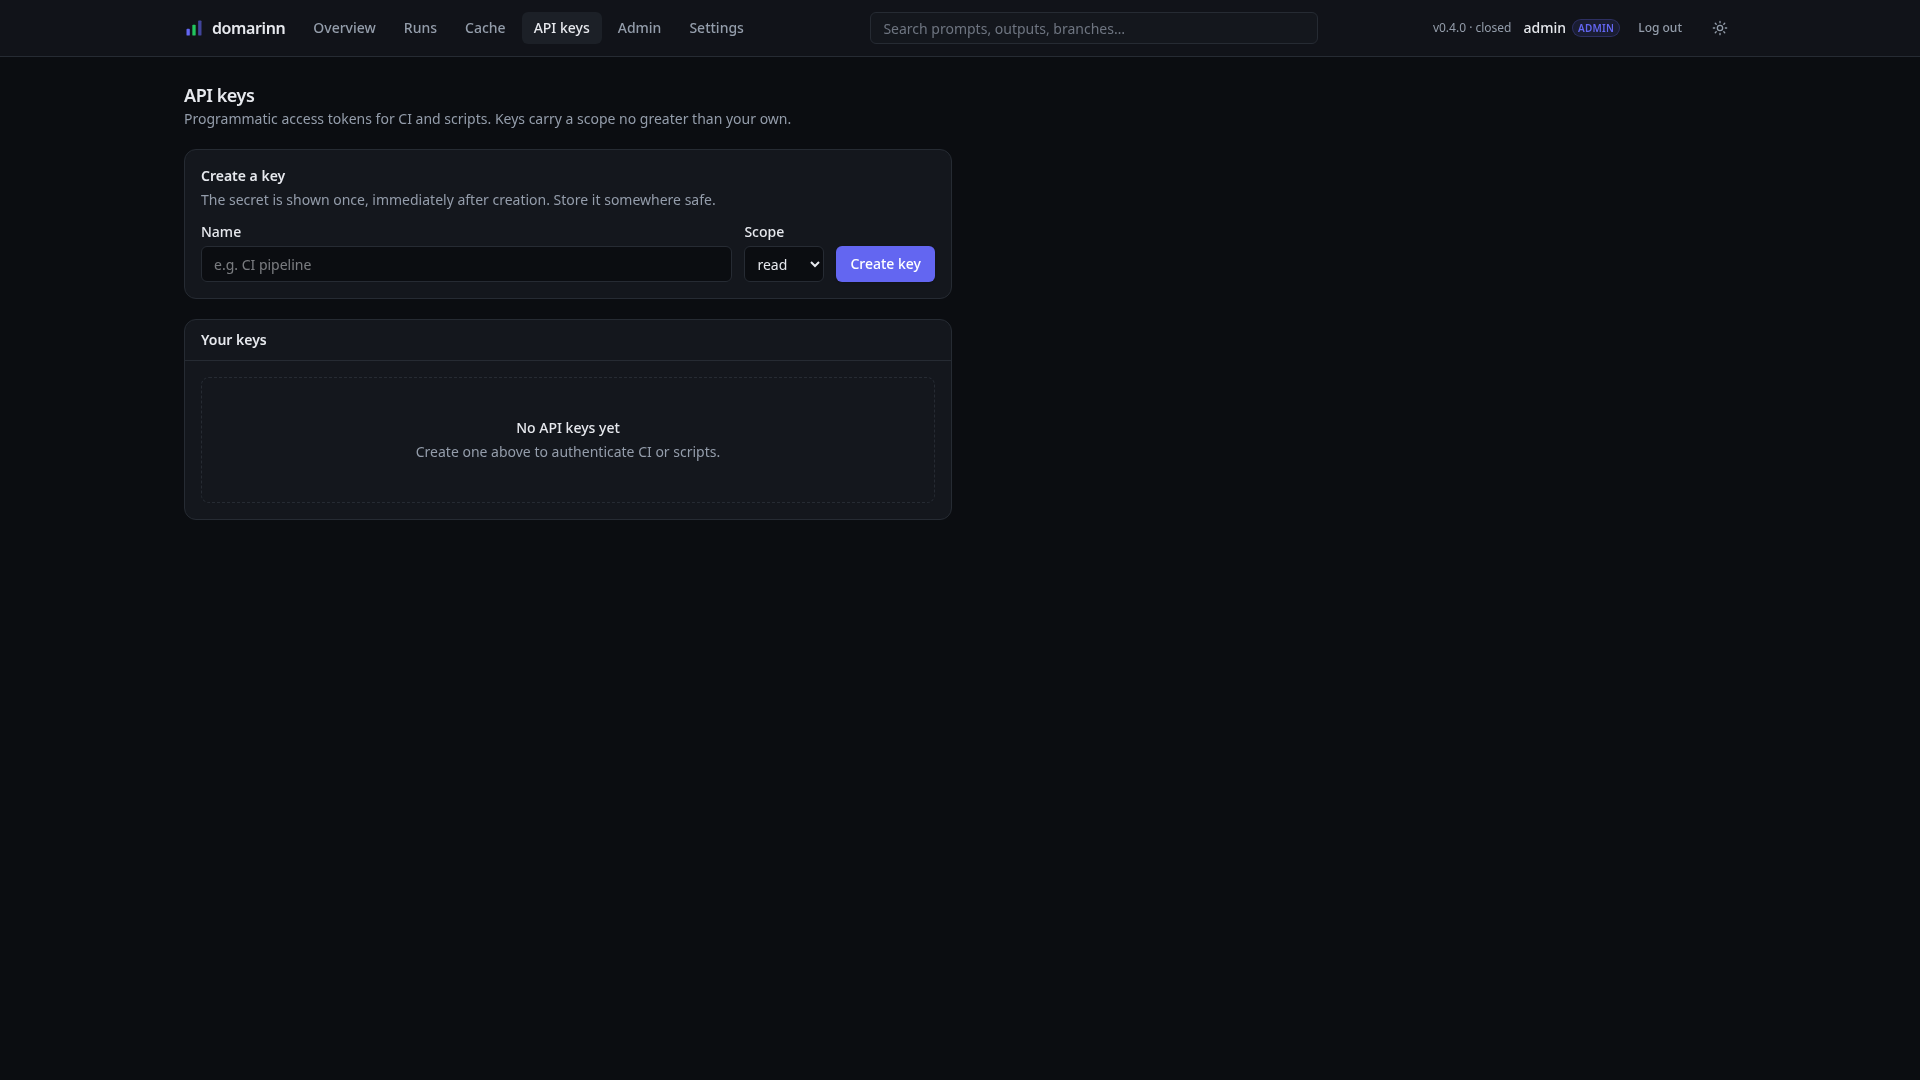Click the 'Scope' field label
Image resolution: width=1920 pixels, height=1080 pixels.
point(764,232)
